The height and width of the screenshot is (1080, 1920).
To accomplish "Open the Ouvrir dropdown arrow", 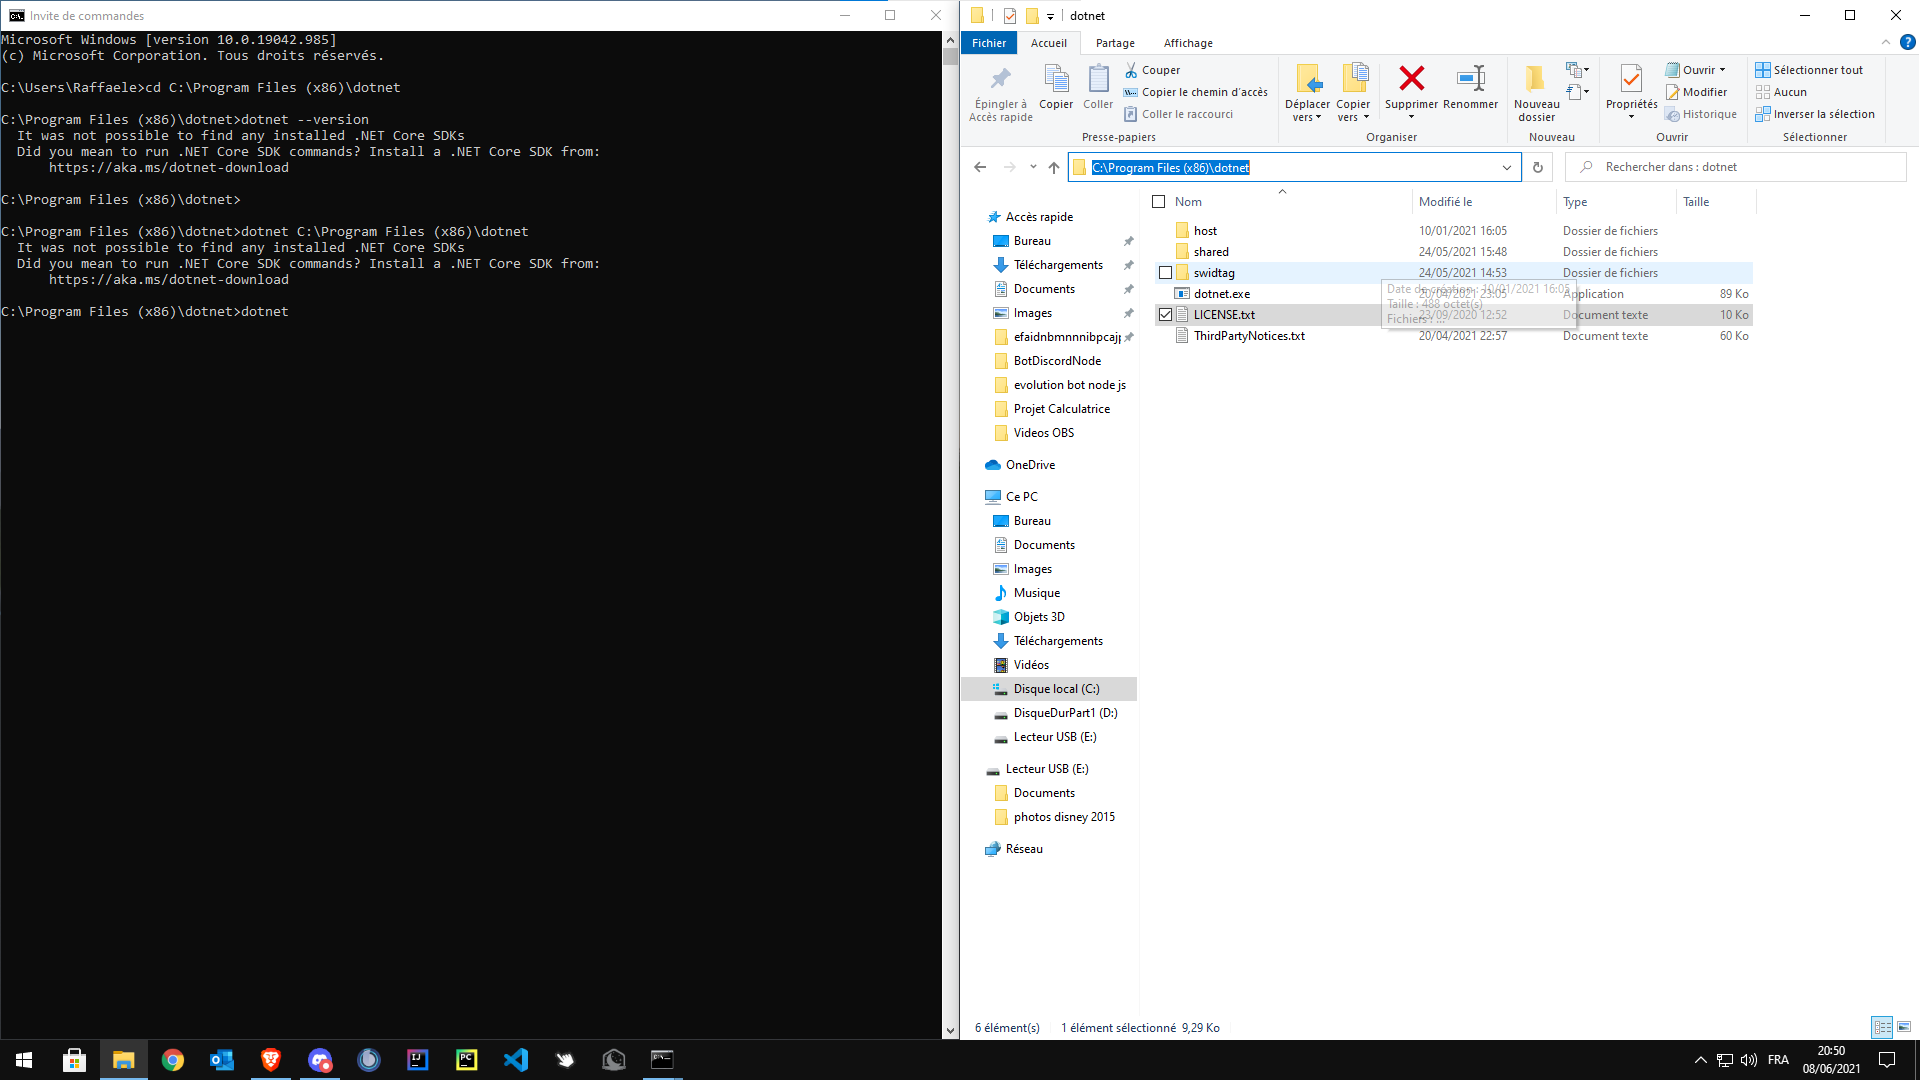I will [1723, 70].
